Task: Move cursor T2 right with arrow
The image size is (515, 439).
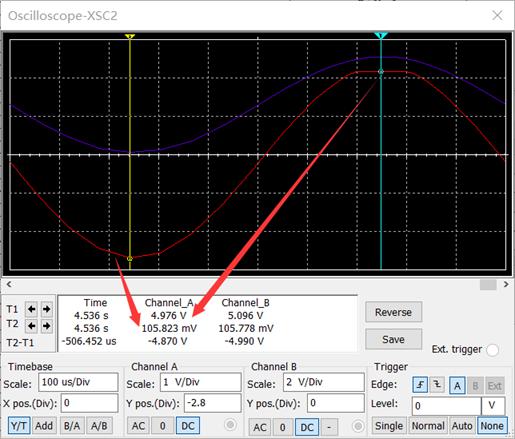Action: tap(47, 325)
